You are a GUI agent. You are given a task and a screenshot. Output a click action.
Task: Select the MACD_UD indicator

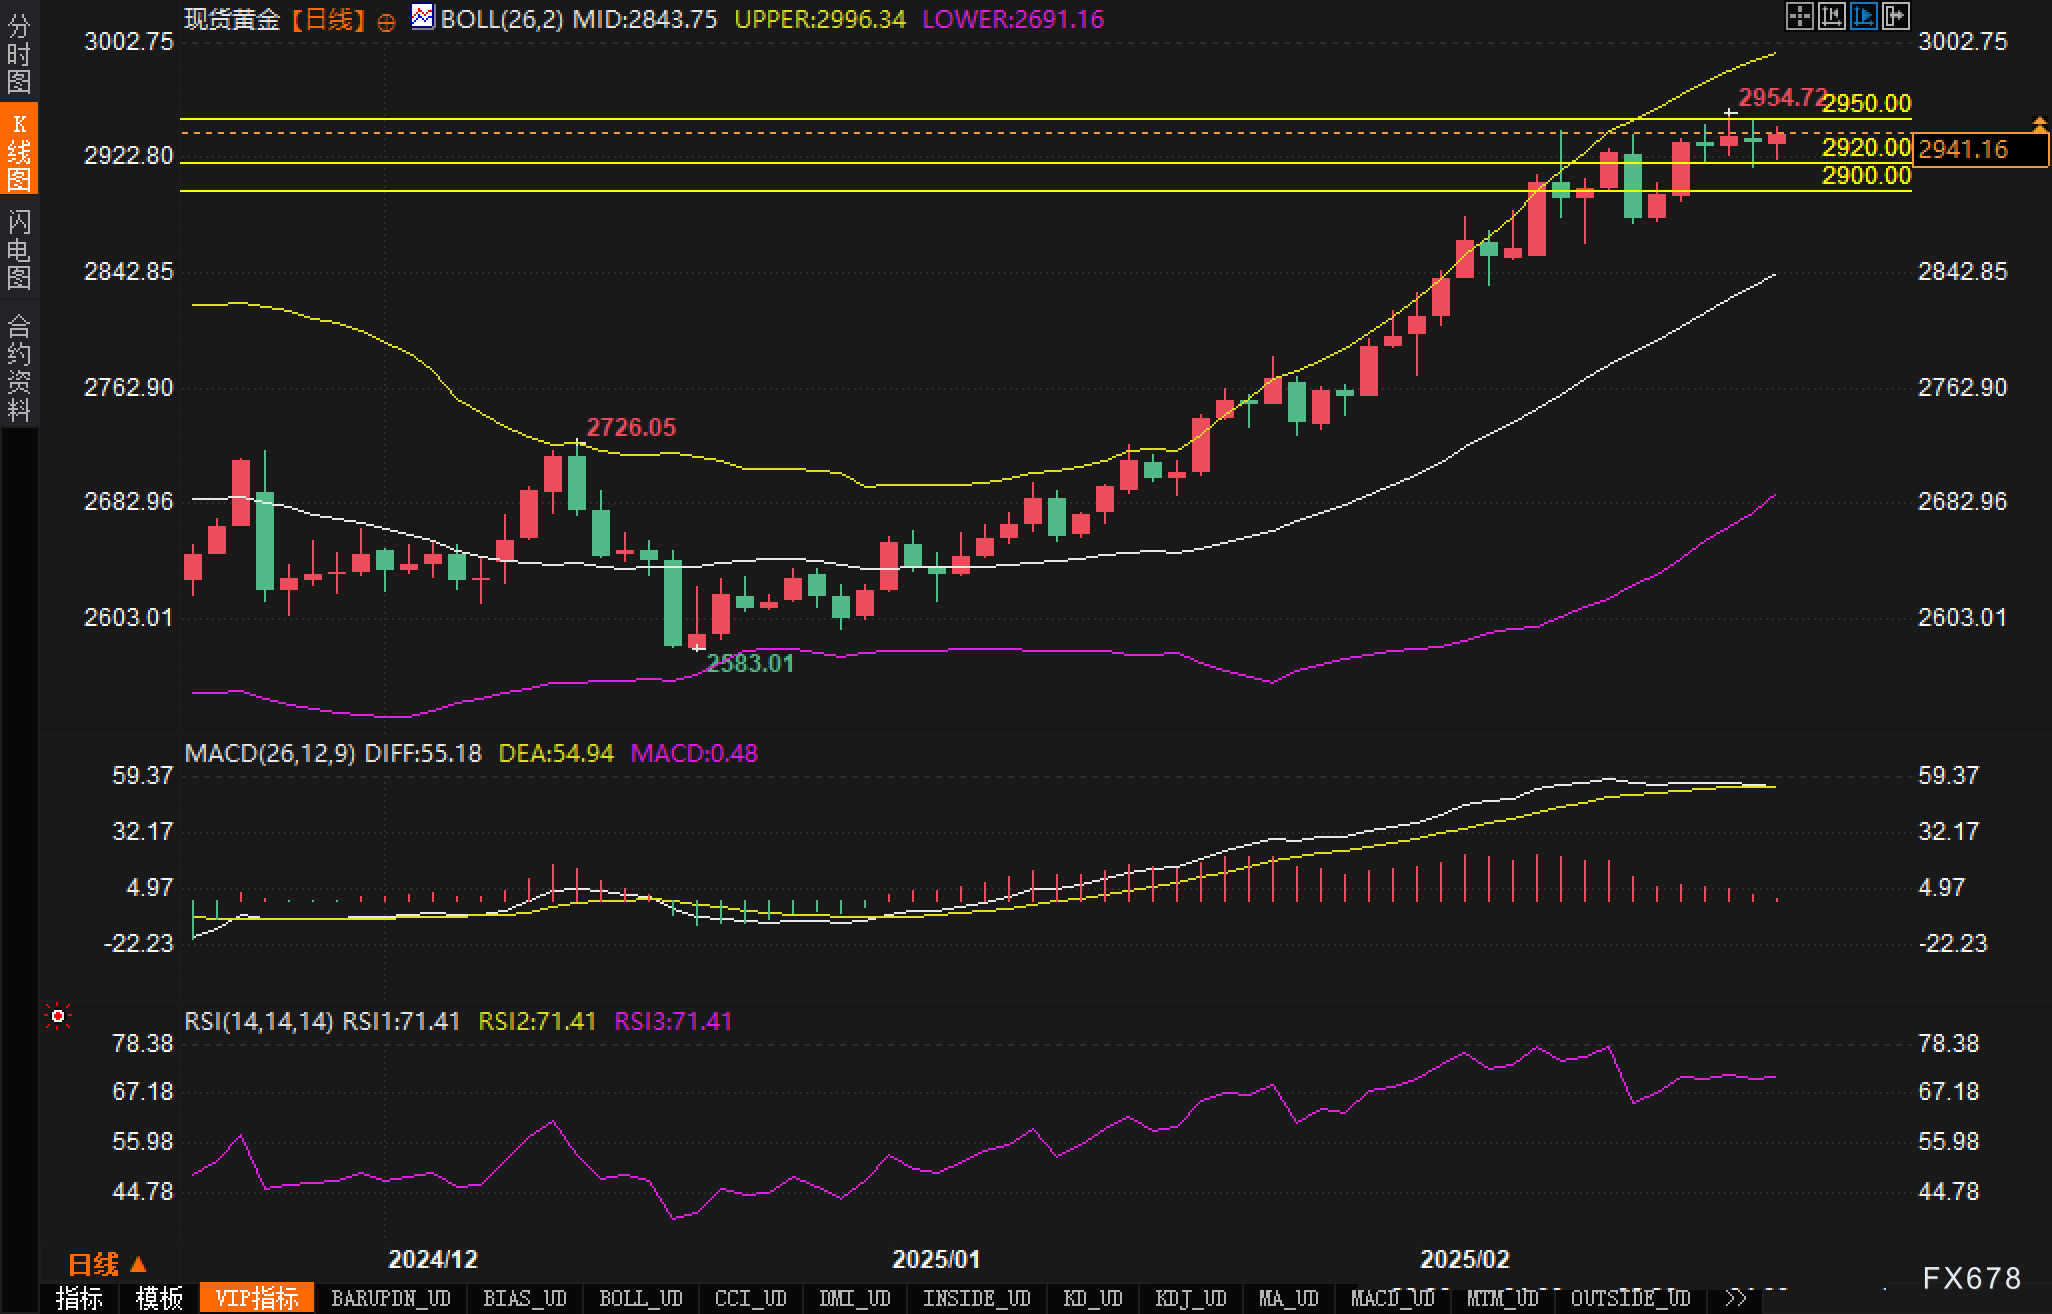[1391, 1298]
